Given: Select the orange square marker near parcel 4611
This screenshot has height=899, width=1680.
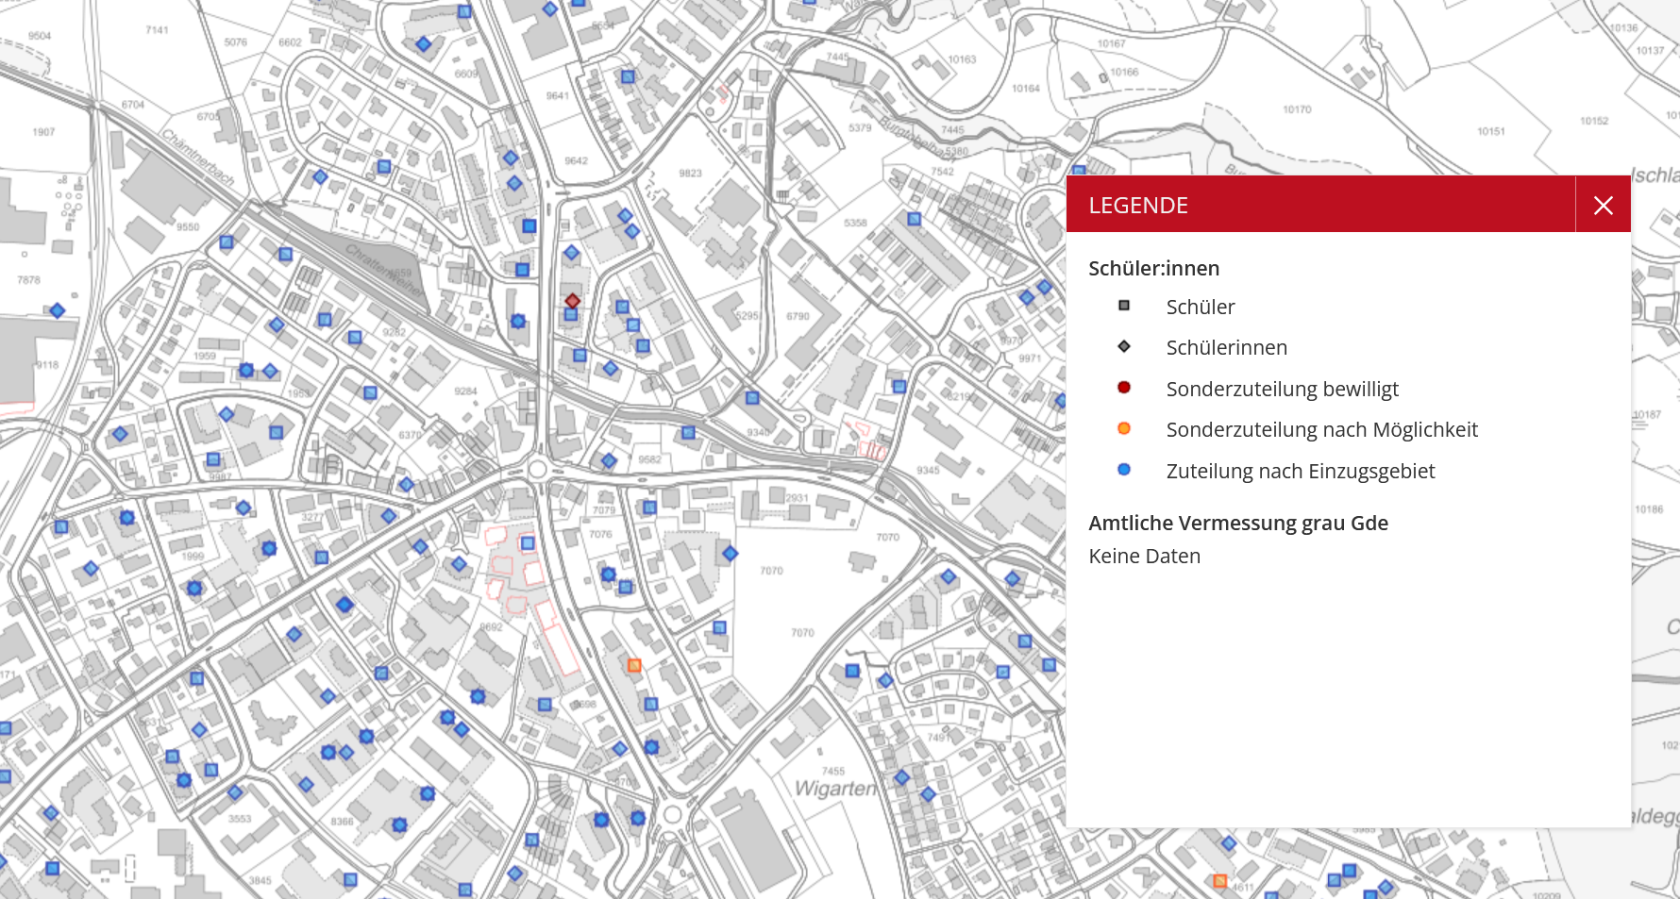Looking at the screenshot, I should 1219,881.
